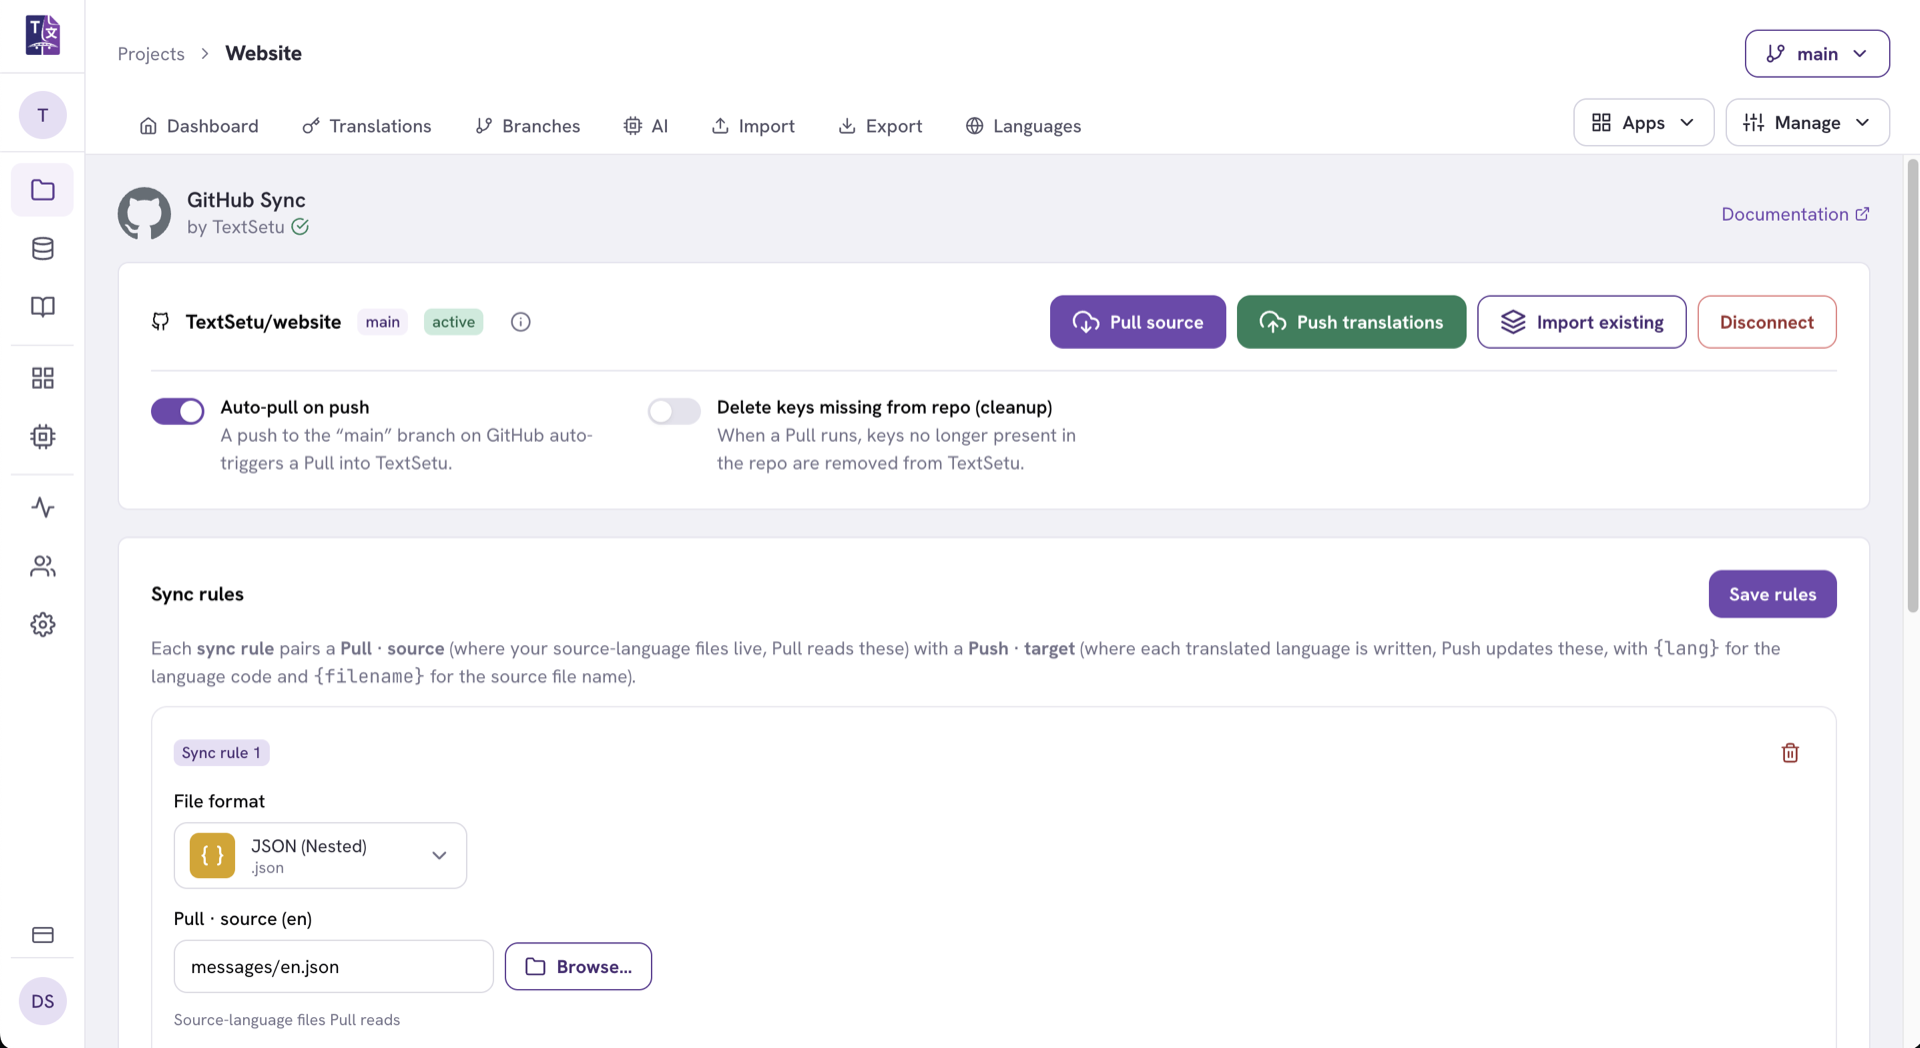Click the main branch badge
The image size is (1920, 1048).
click(x=382, y=322)
